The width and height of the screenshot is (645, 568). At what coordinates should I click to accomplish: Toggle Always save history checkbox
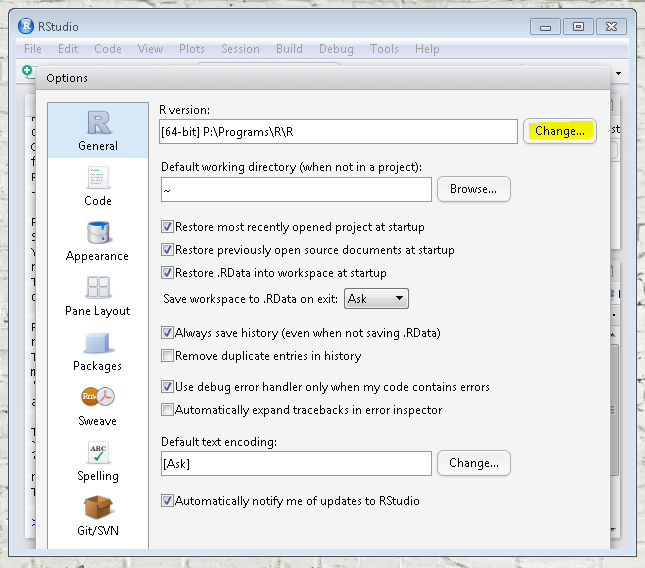(167, 332)
